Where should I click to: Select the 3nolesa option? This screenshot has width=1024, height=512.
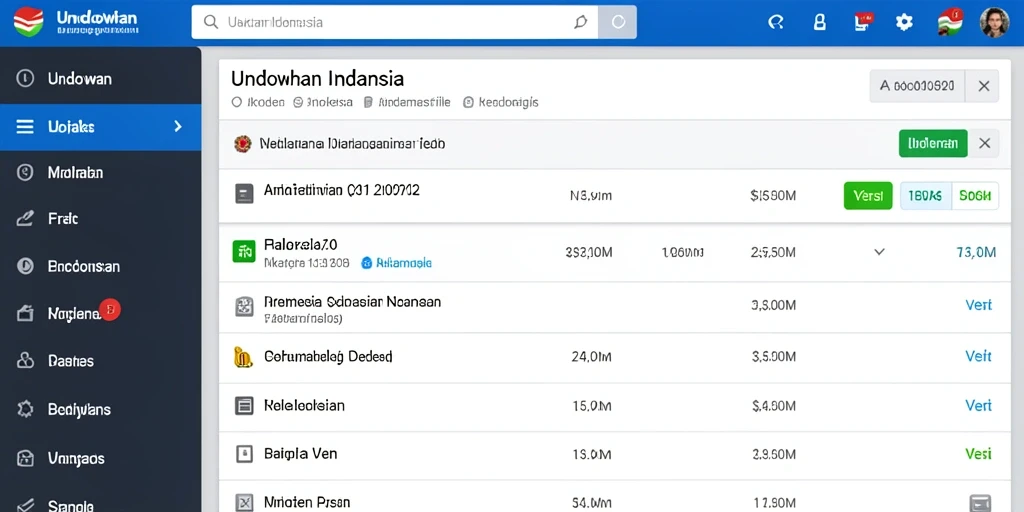tap(323, 103)
